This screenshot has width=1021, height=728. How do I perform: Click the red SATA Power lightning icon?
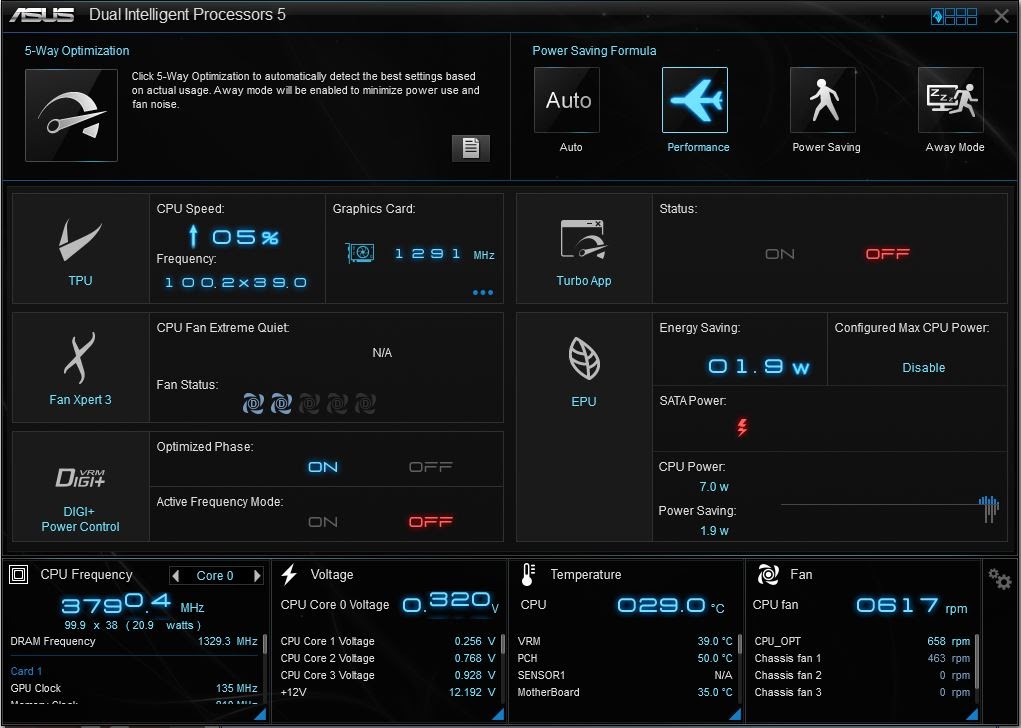pyautogui.click(x=742, y=427)
